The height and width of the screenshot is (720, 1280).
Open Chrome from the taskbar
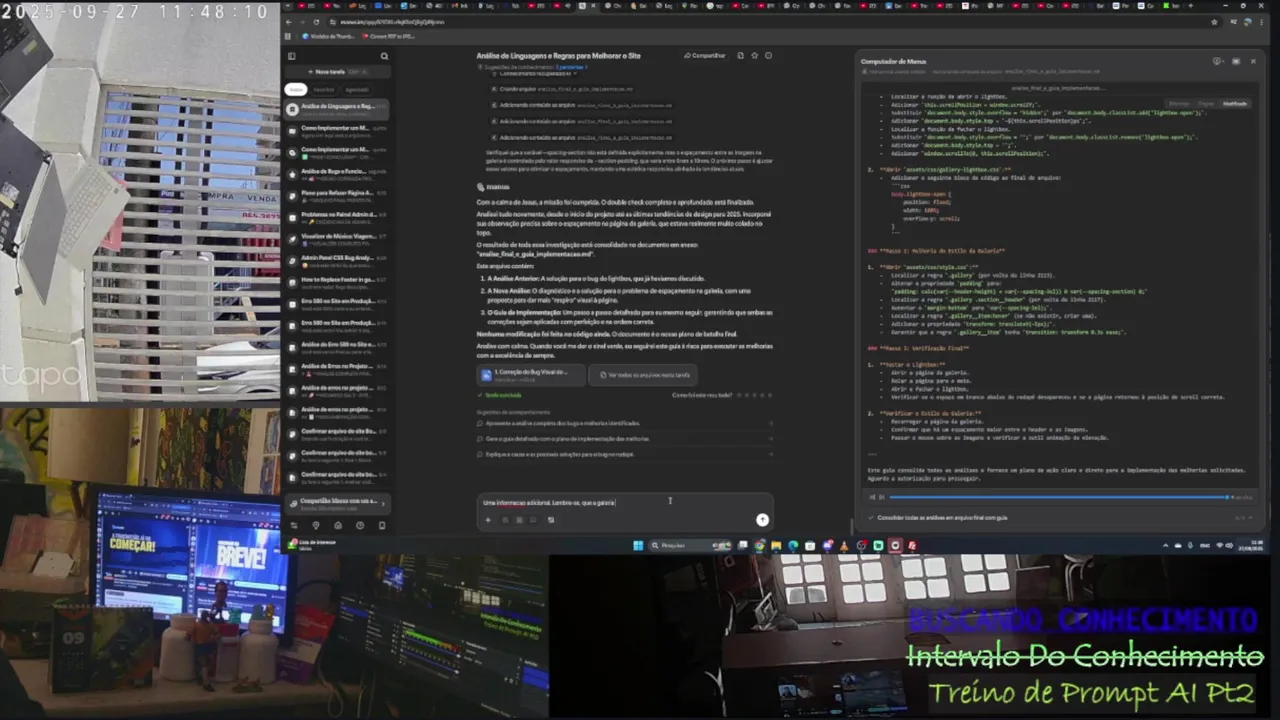[759, 546]
